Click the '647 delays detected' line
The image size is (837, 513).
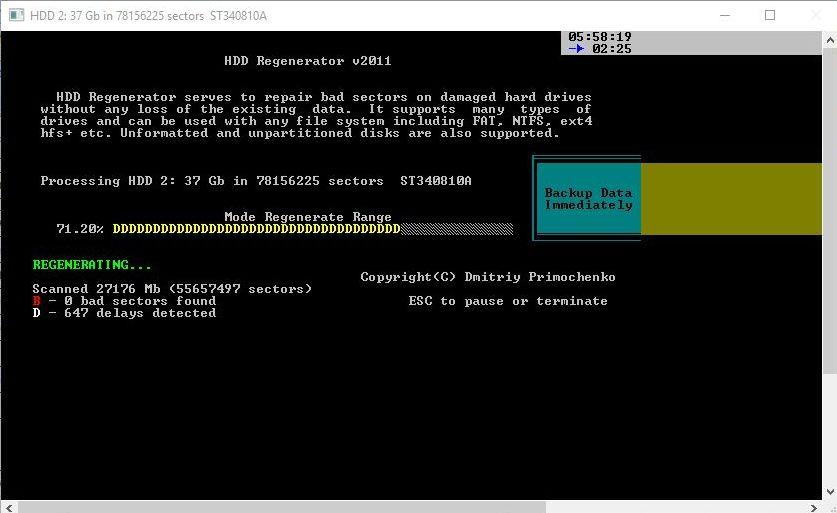point(124,313)
